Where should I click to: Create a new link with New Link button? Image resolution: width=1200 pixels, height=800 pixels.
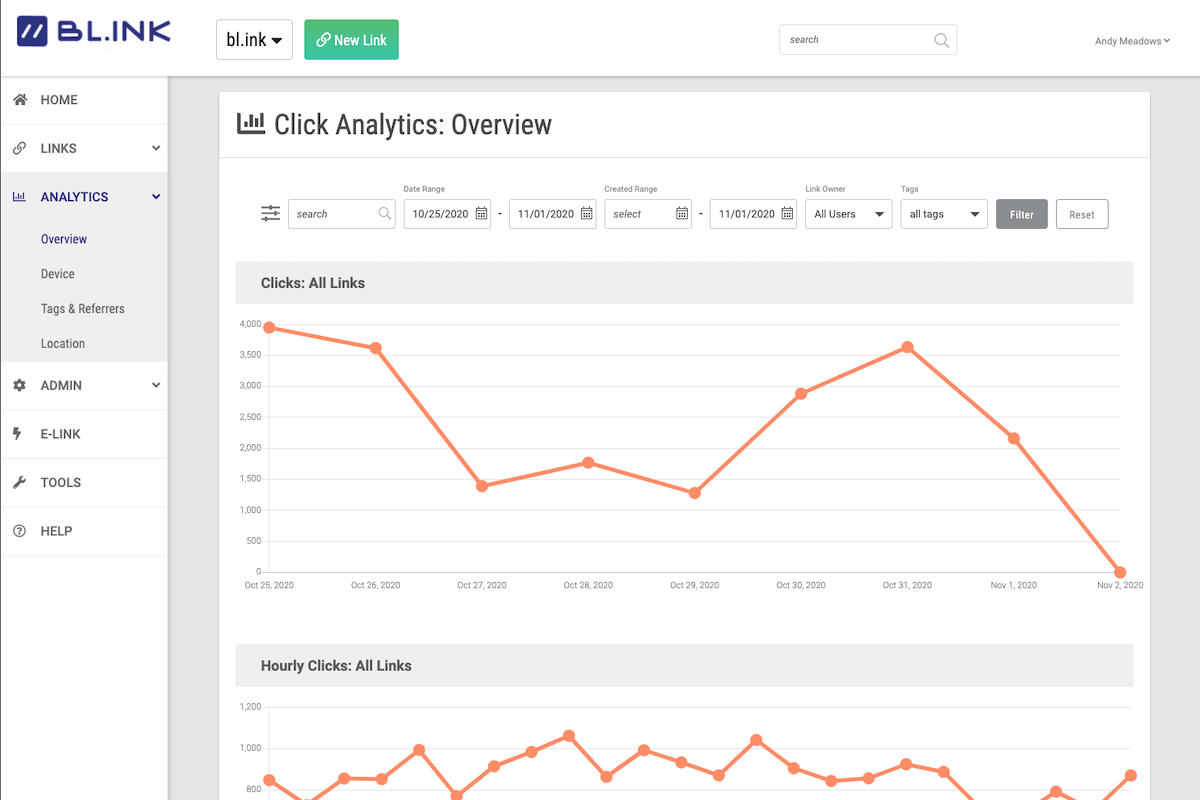351,40
